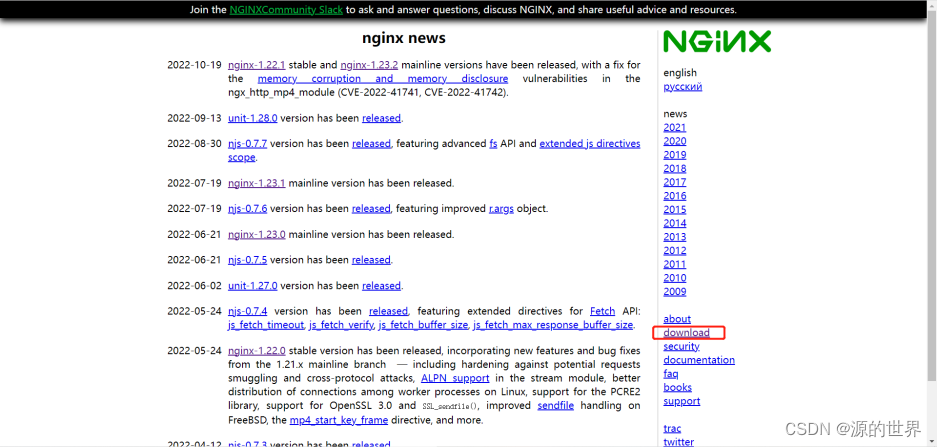Open the mp4_start_key_frame directive link

point(339,420)
